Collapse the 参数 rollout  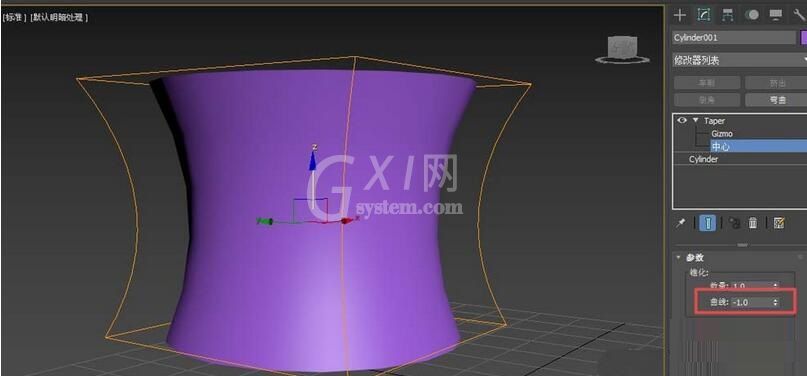678,258
